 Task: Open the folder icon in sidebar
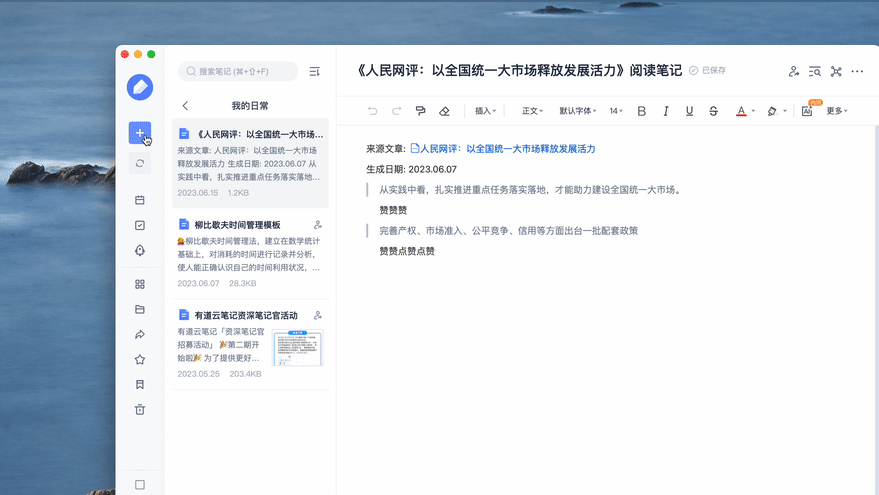140,309
